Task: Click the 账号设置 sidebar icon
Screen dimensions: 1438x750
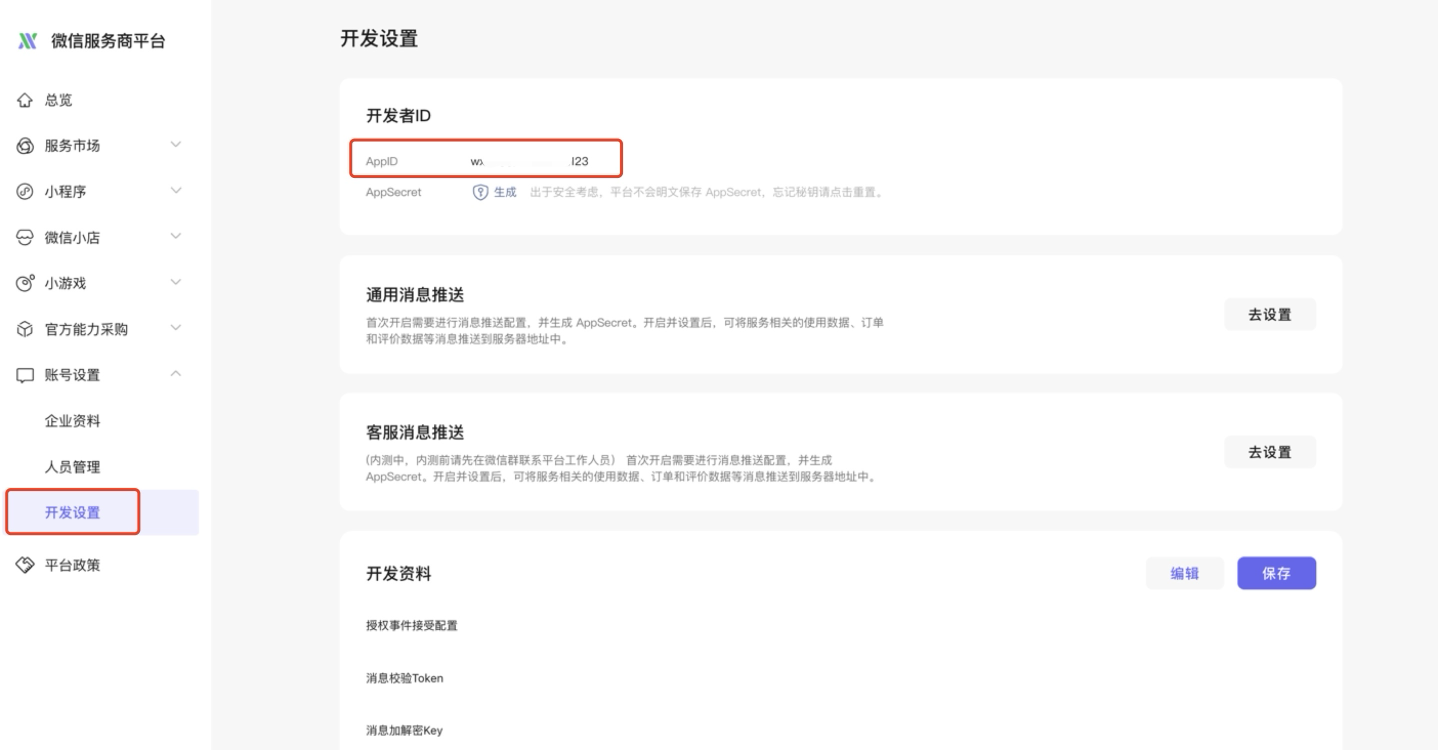Action: pos(25,375)
